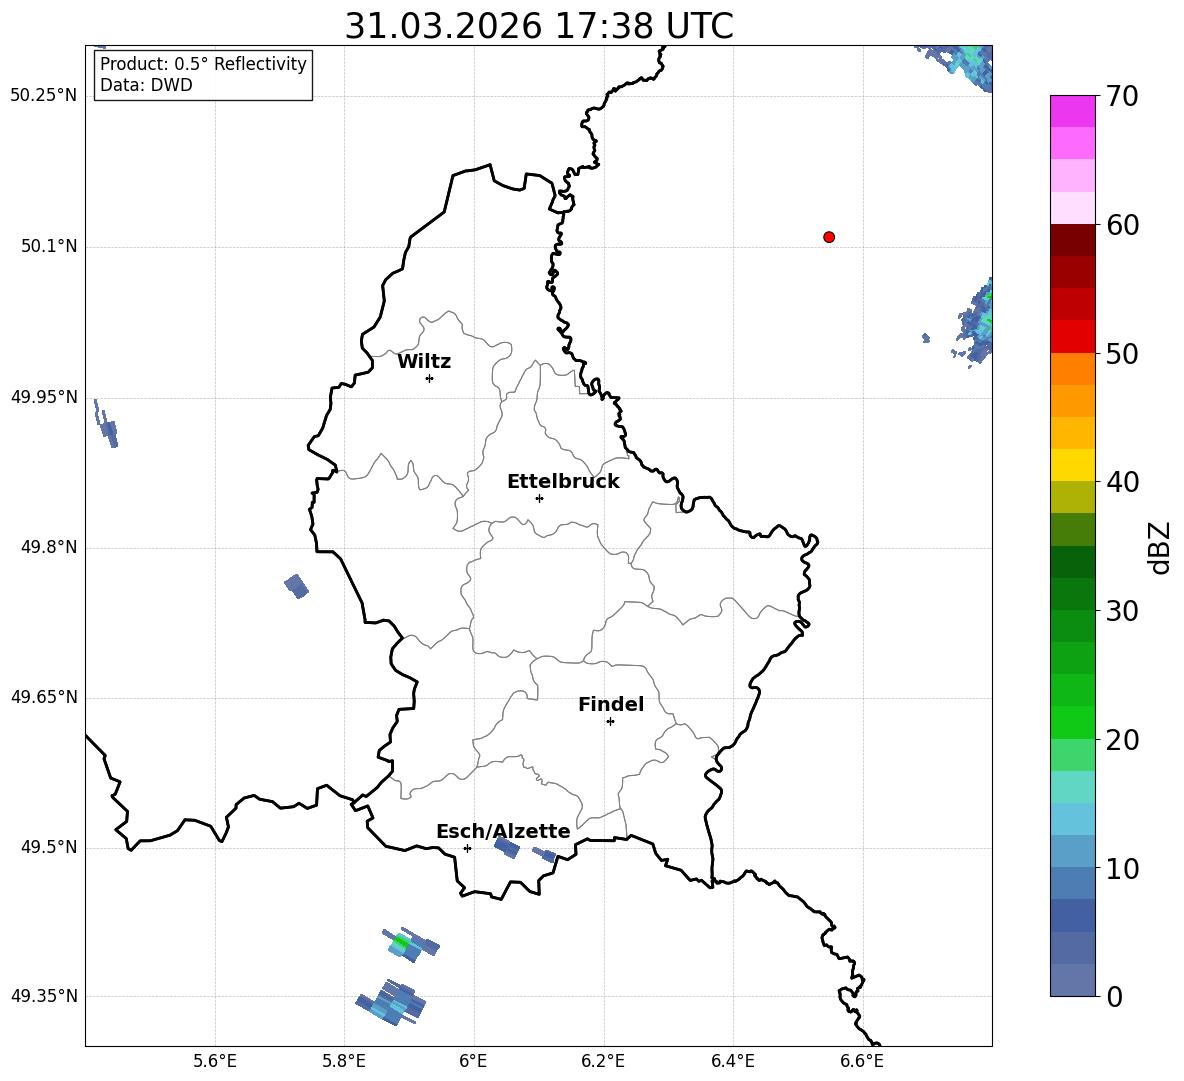Viewport: 1184px width, 1081px height.
Task: Click the 60 value on the colorbar
Action: pyautogui.click(x=1122, y=225)
